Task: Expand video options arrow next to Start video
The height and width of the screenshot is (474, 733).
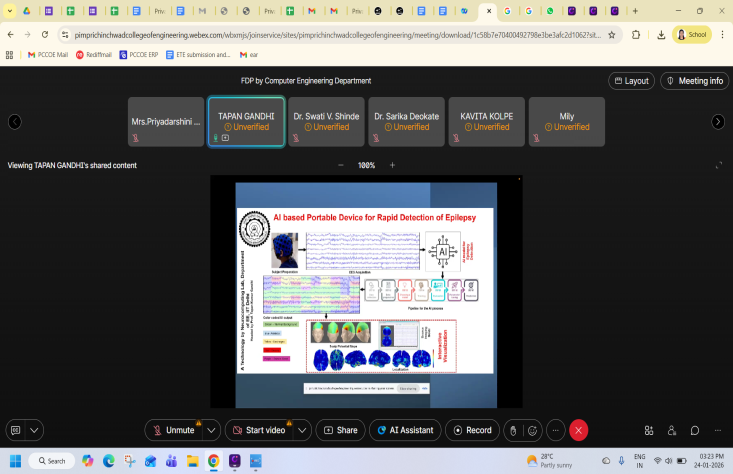Action: (x=302, y=430)
